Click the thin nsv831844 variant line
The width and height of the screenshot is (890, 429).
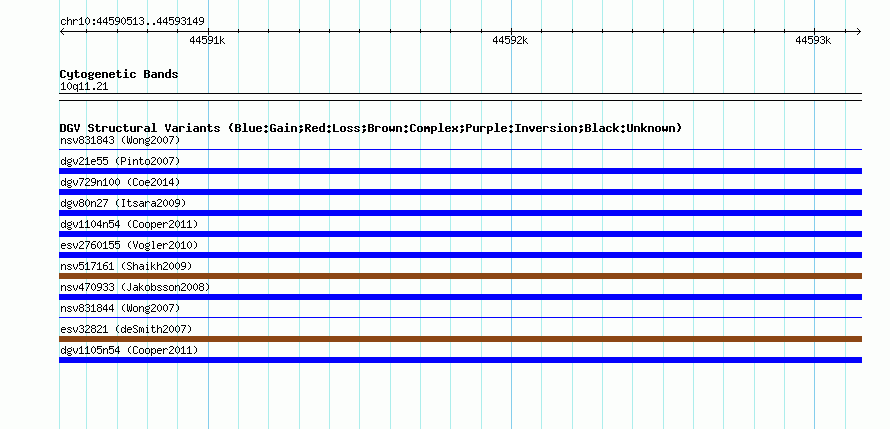pyautogui.click(x=460, y=318)
